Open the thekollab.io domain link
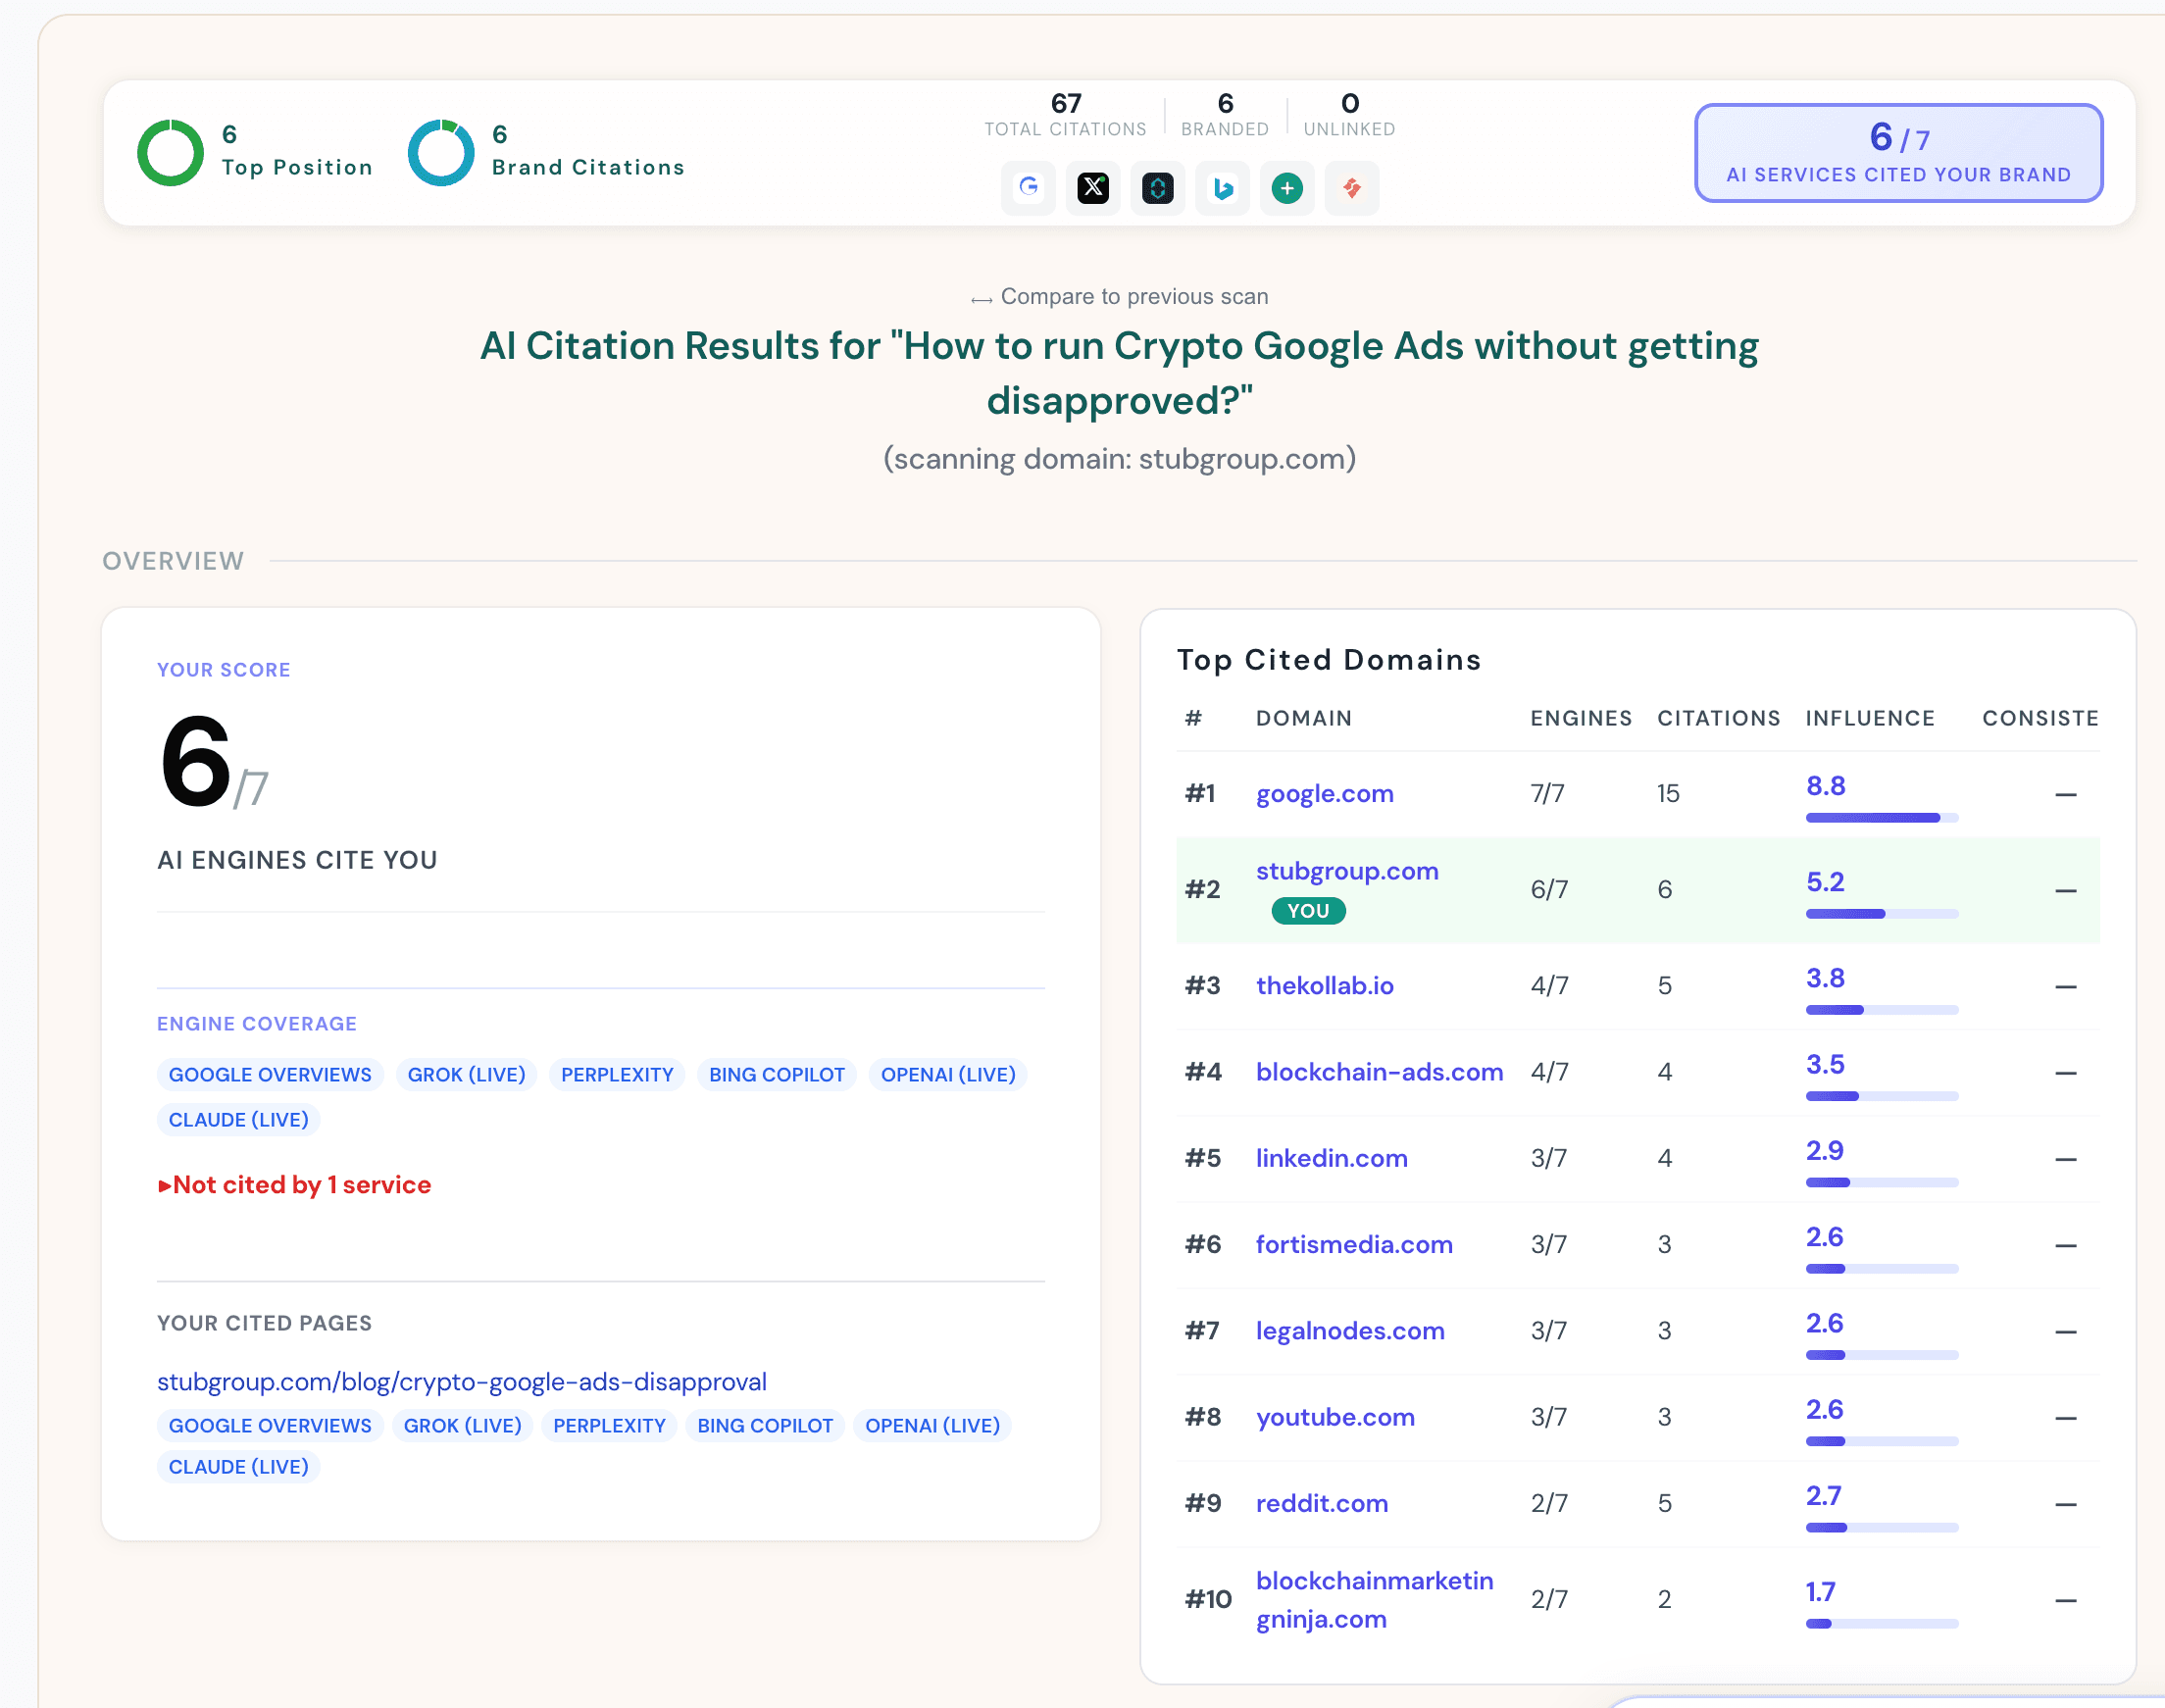 pyautogui.click(x=1324, y=985)
